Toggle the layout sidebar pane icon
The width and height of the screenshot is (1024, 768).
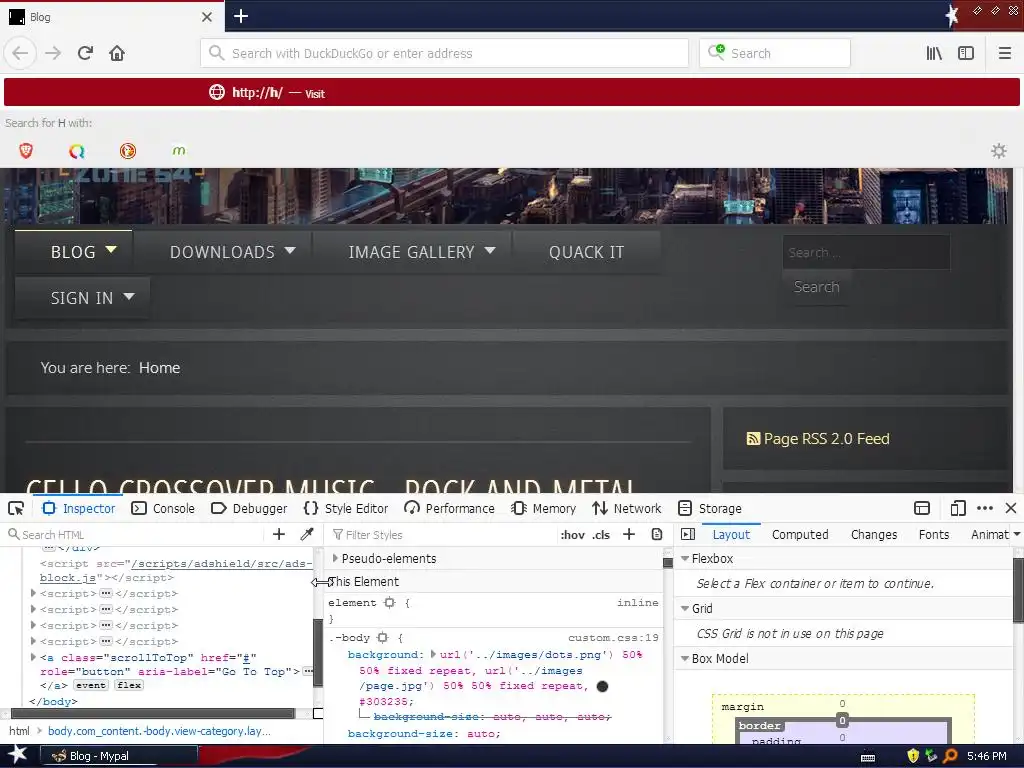(688, 534)
